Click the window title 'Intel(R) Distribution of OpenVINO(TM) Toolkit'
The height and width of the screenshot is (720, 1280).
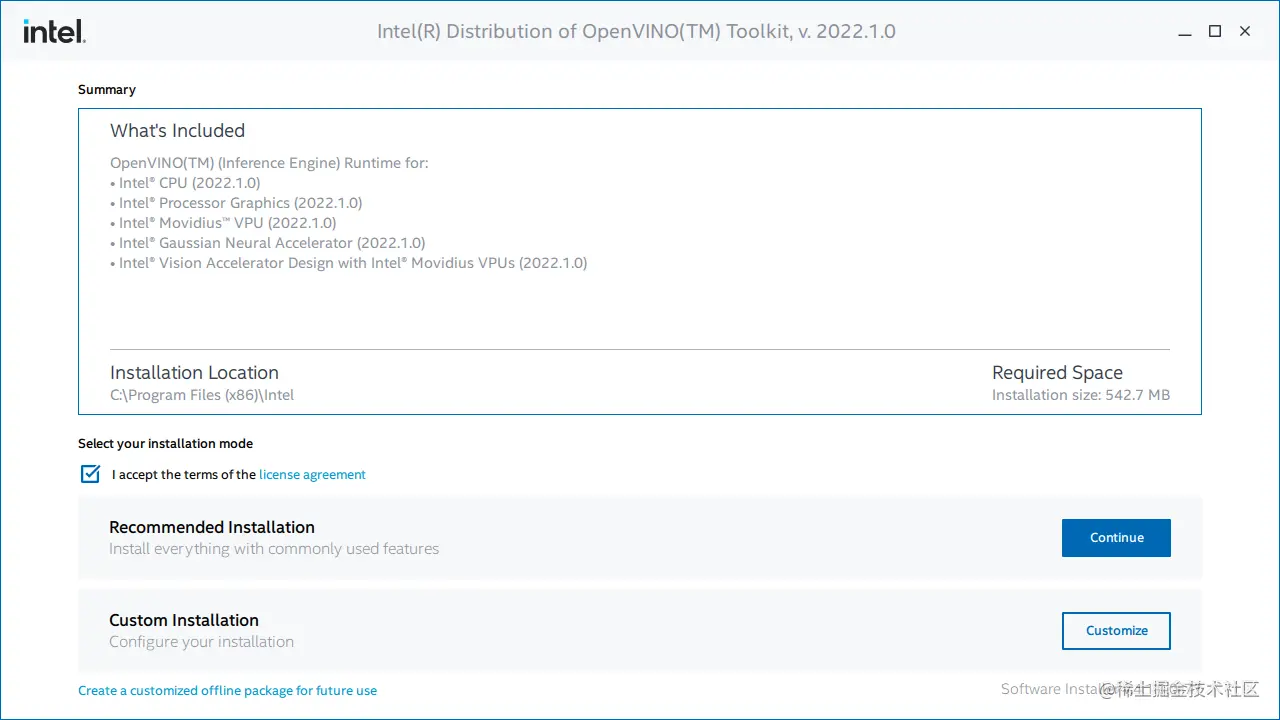(636, 32)
